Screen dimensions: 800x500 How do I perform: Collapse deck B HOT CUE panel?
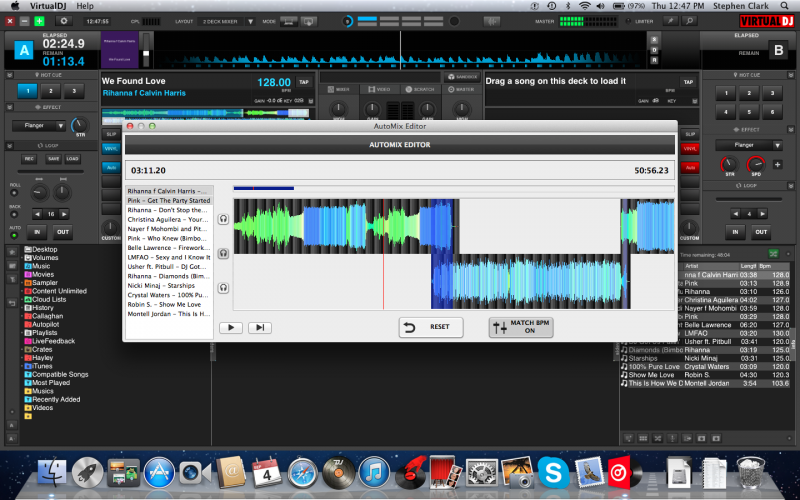(790, 75)
